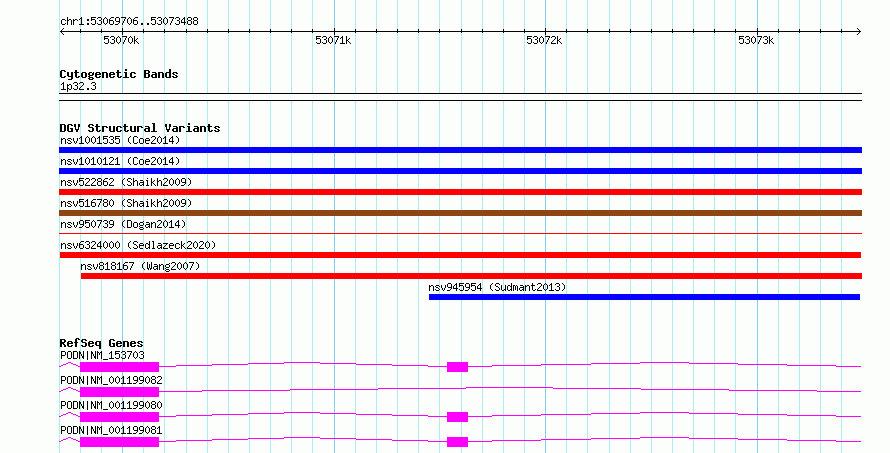This screenshot has width=890, height=453.
Task: Click the nsv6324000 (Sedlazeck2020) red bar
Action: (460, 255)
